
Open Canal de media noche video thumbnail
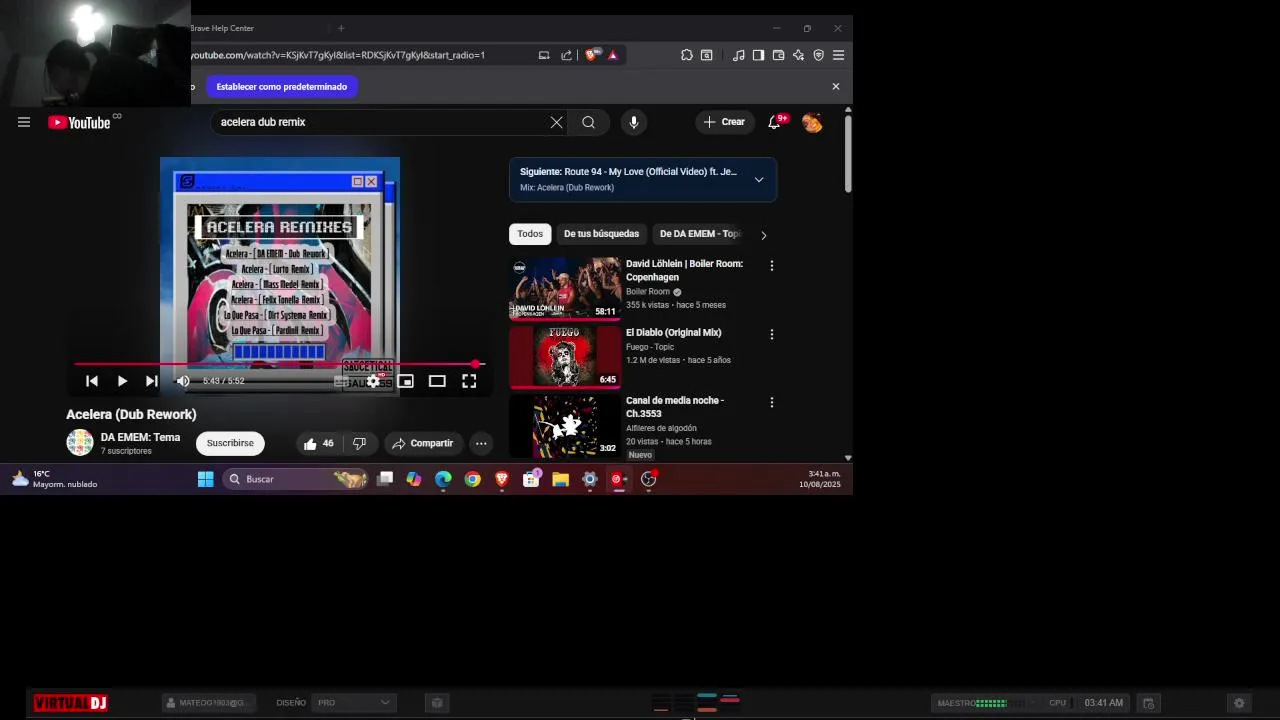click(565, 425)
